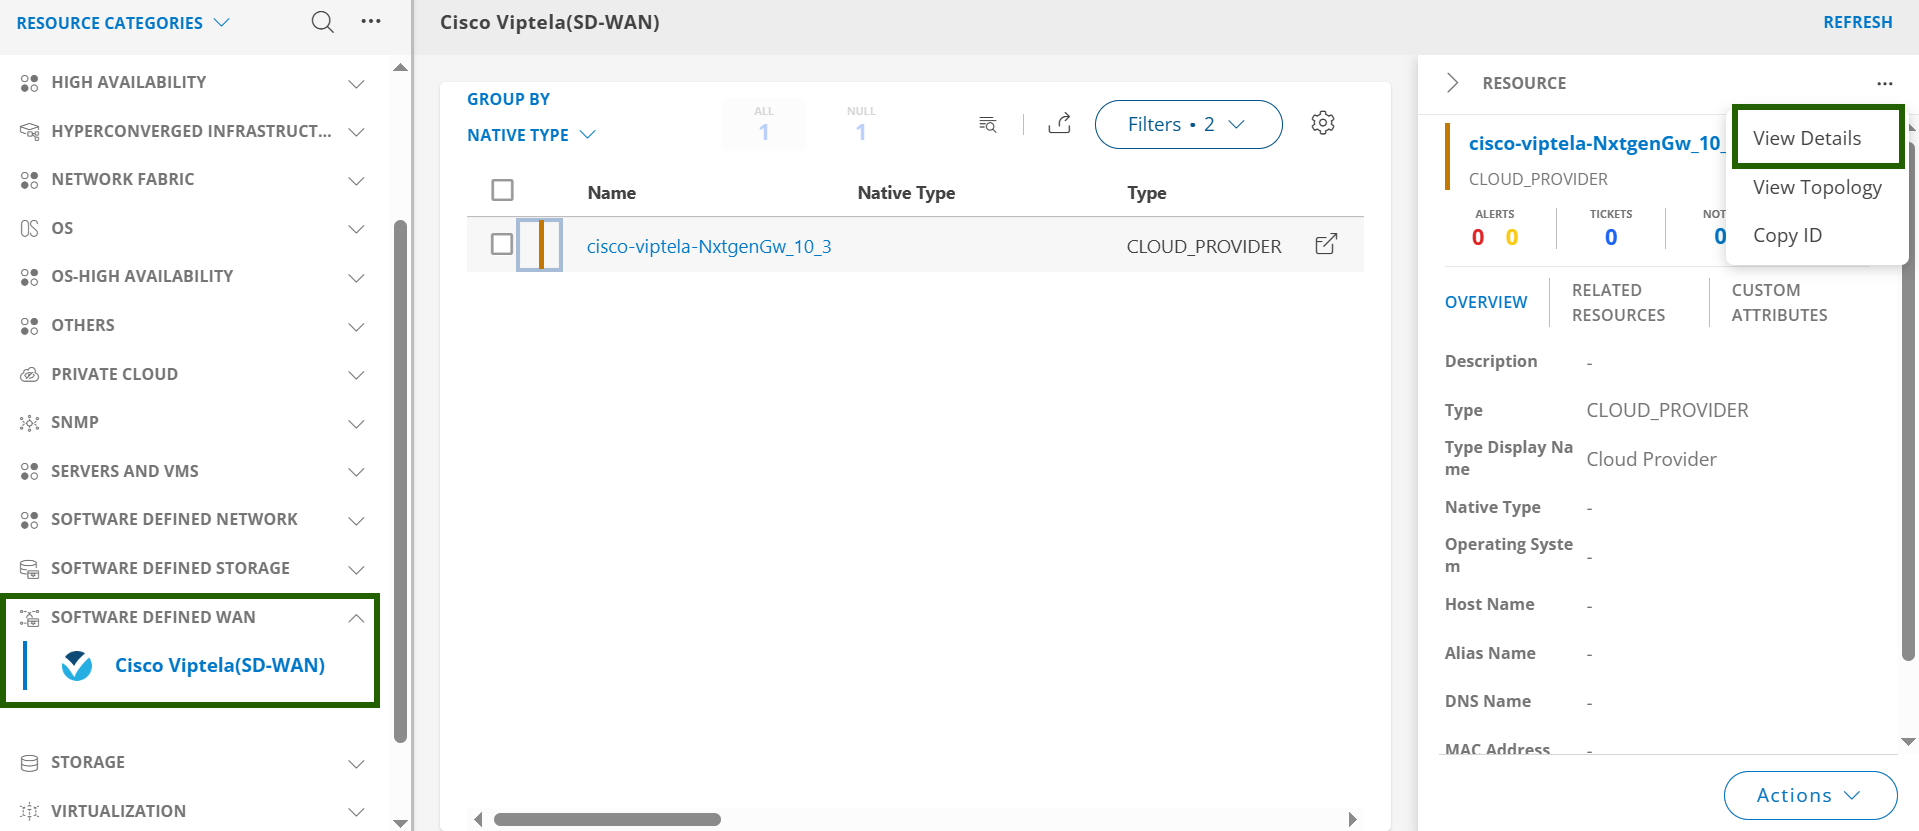Click the sidebar vertical scrollbar
Viewport: 1919px width, 831px height.
(x=400, y=481)
